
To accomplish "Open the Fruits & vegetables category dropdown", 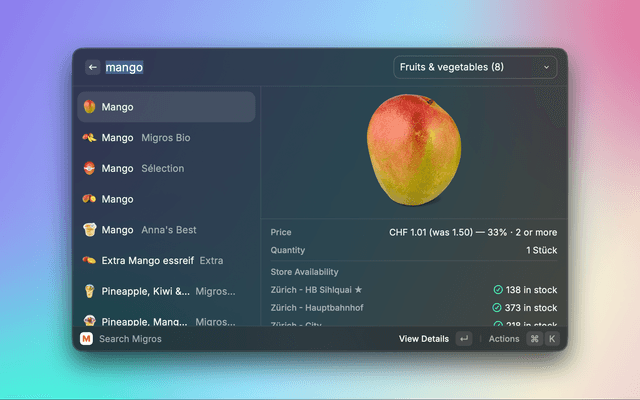I will point(474,67).
